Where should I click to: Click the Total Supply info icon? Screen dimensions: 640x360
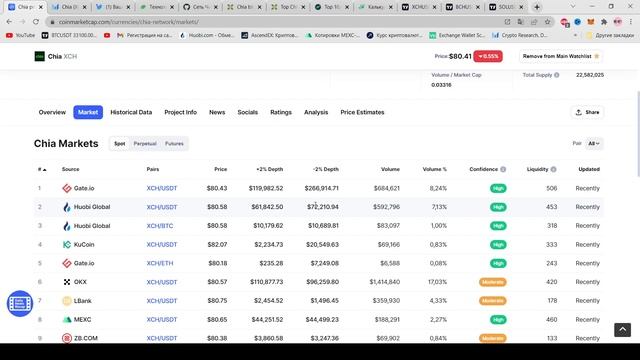tap(557, 75)
